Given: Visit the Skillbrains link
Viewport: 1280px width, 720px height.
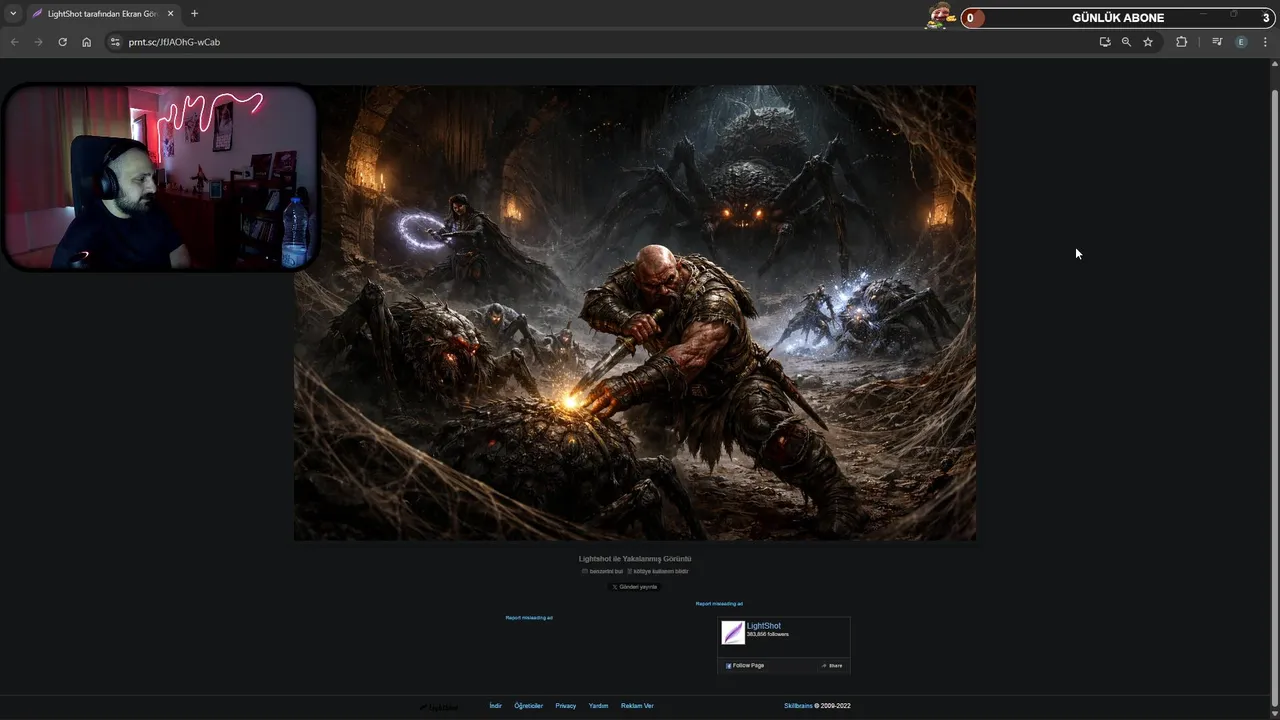Looking at the screenshot, I should pyautogui.click(x=798, y=706).
